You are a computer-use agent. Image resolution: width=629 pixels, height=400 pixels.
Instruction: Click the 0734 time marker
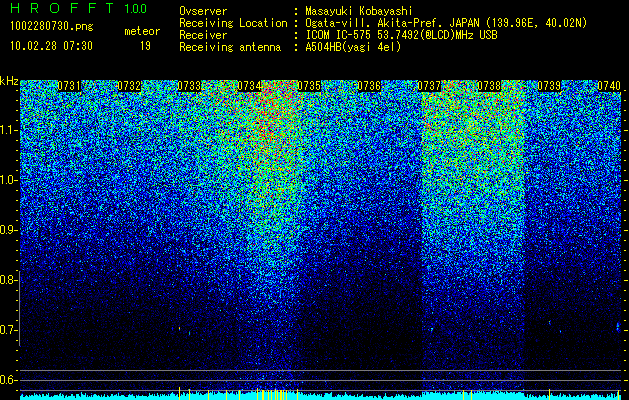point(249,86)
